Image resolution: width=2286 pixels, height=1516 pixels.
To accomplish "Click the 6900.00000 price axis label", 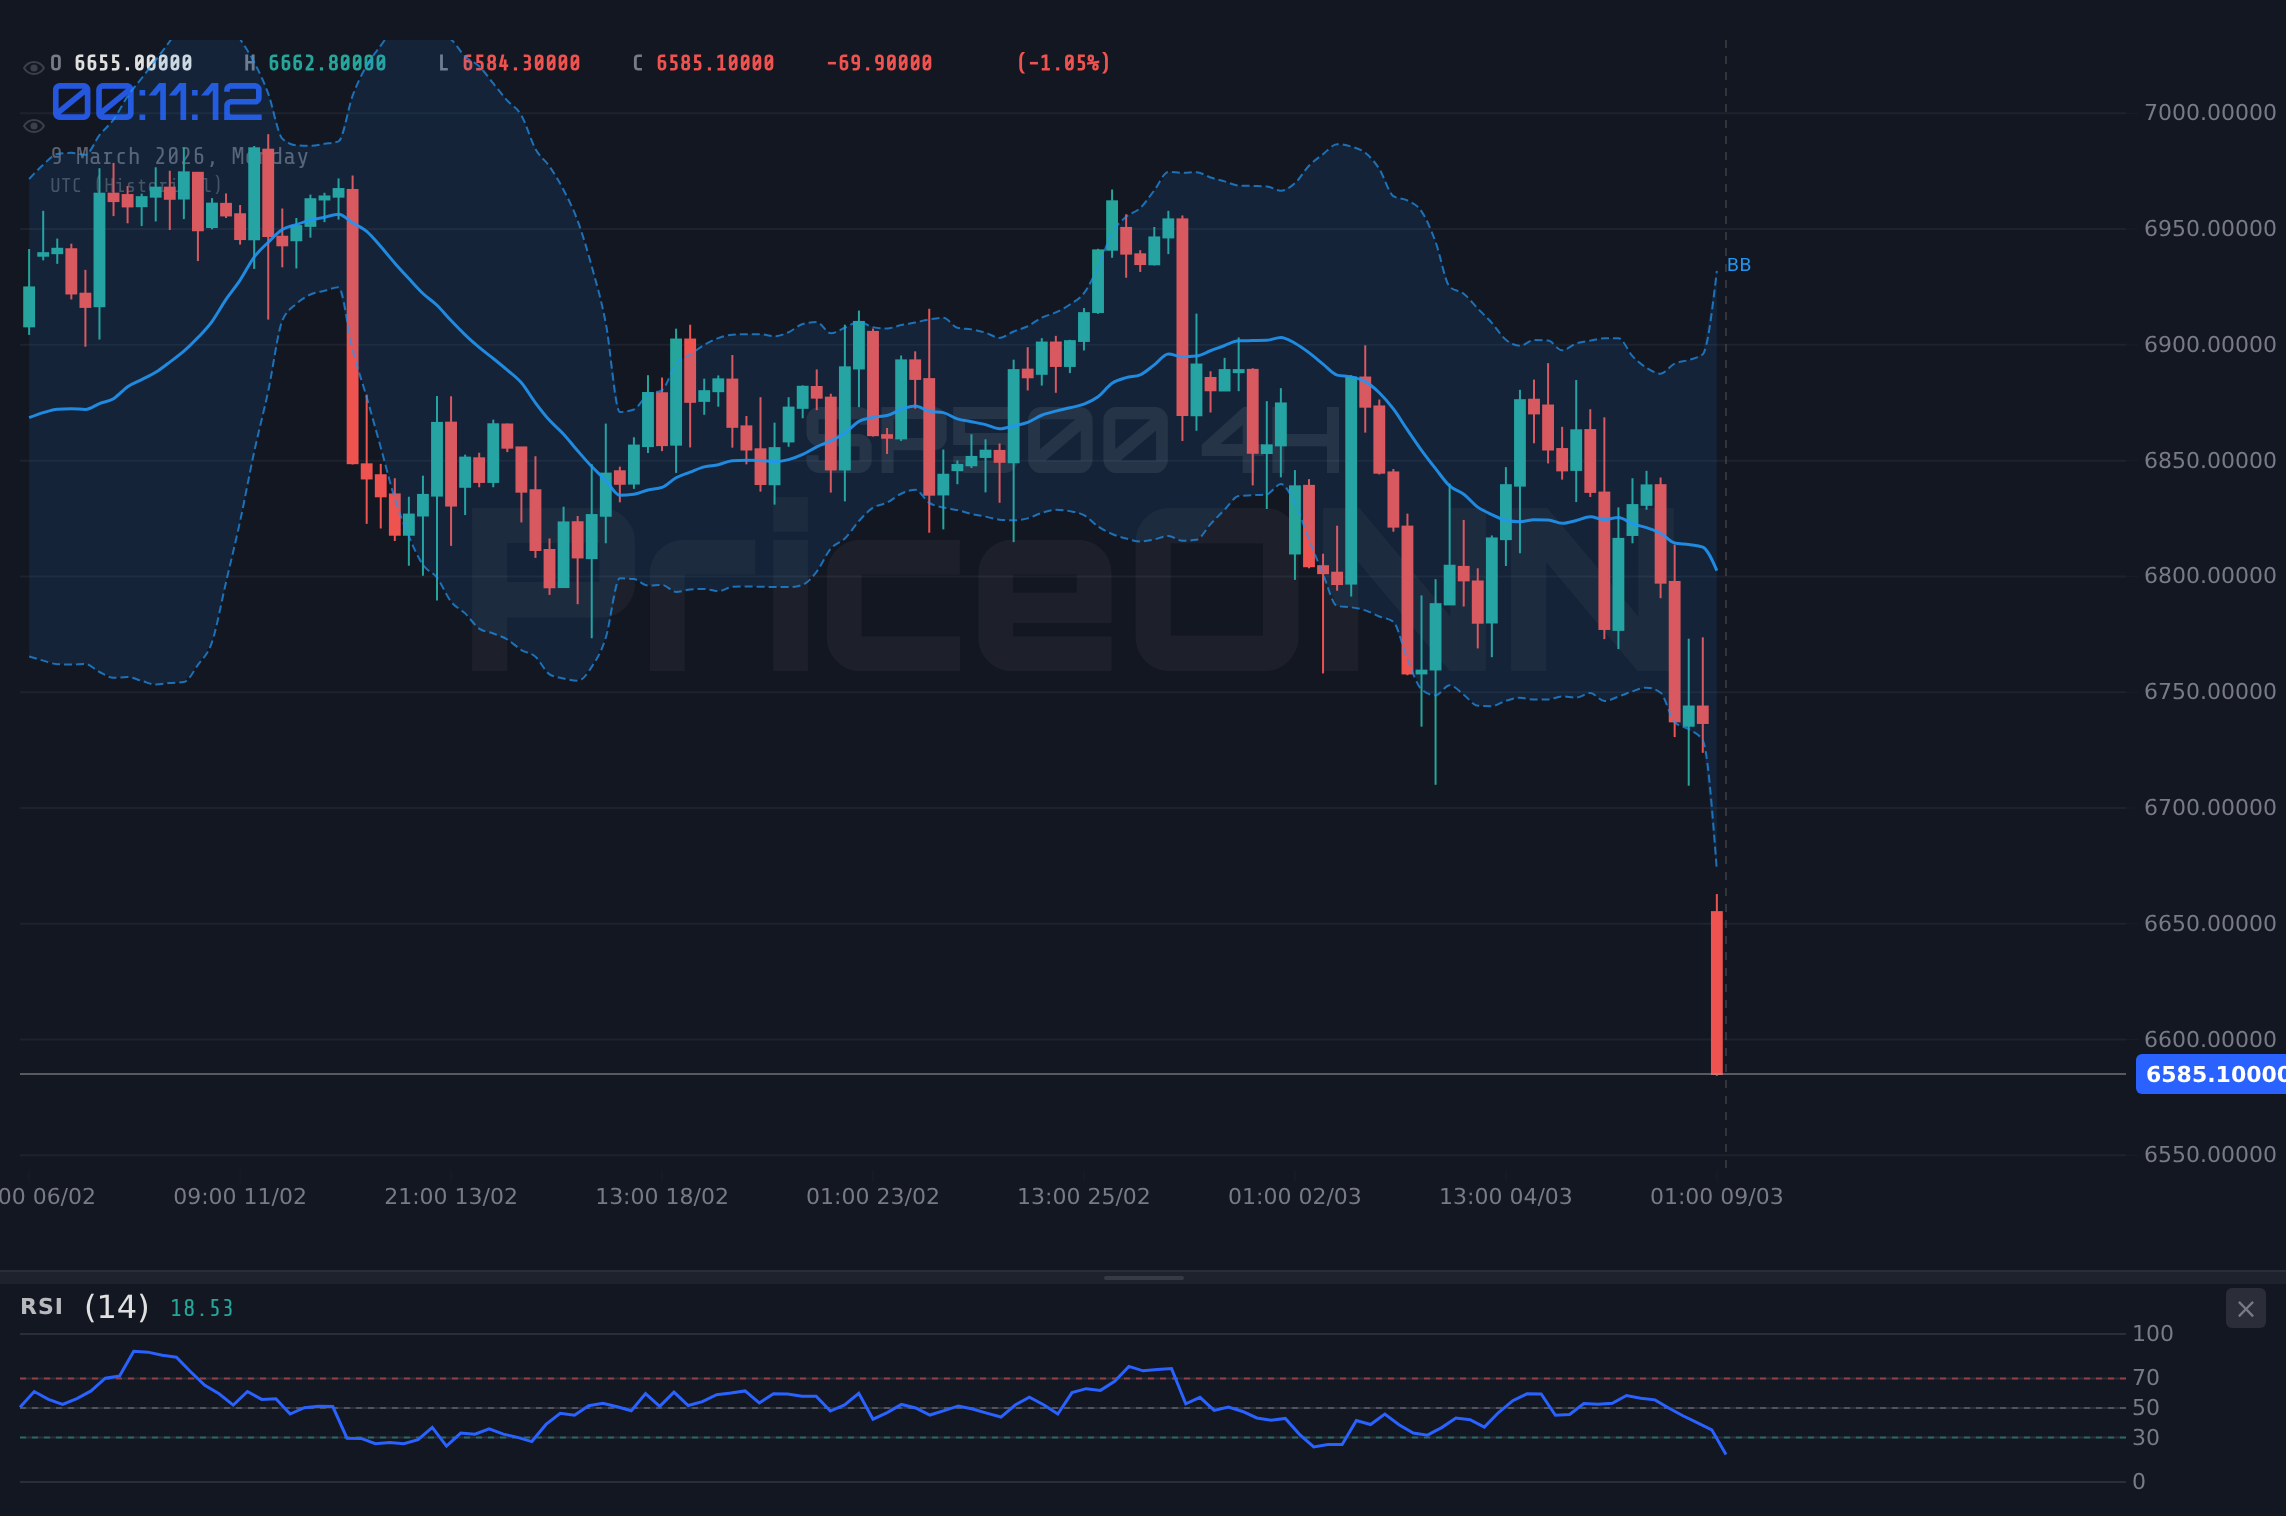I will point(2210,344).
